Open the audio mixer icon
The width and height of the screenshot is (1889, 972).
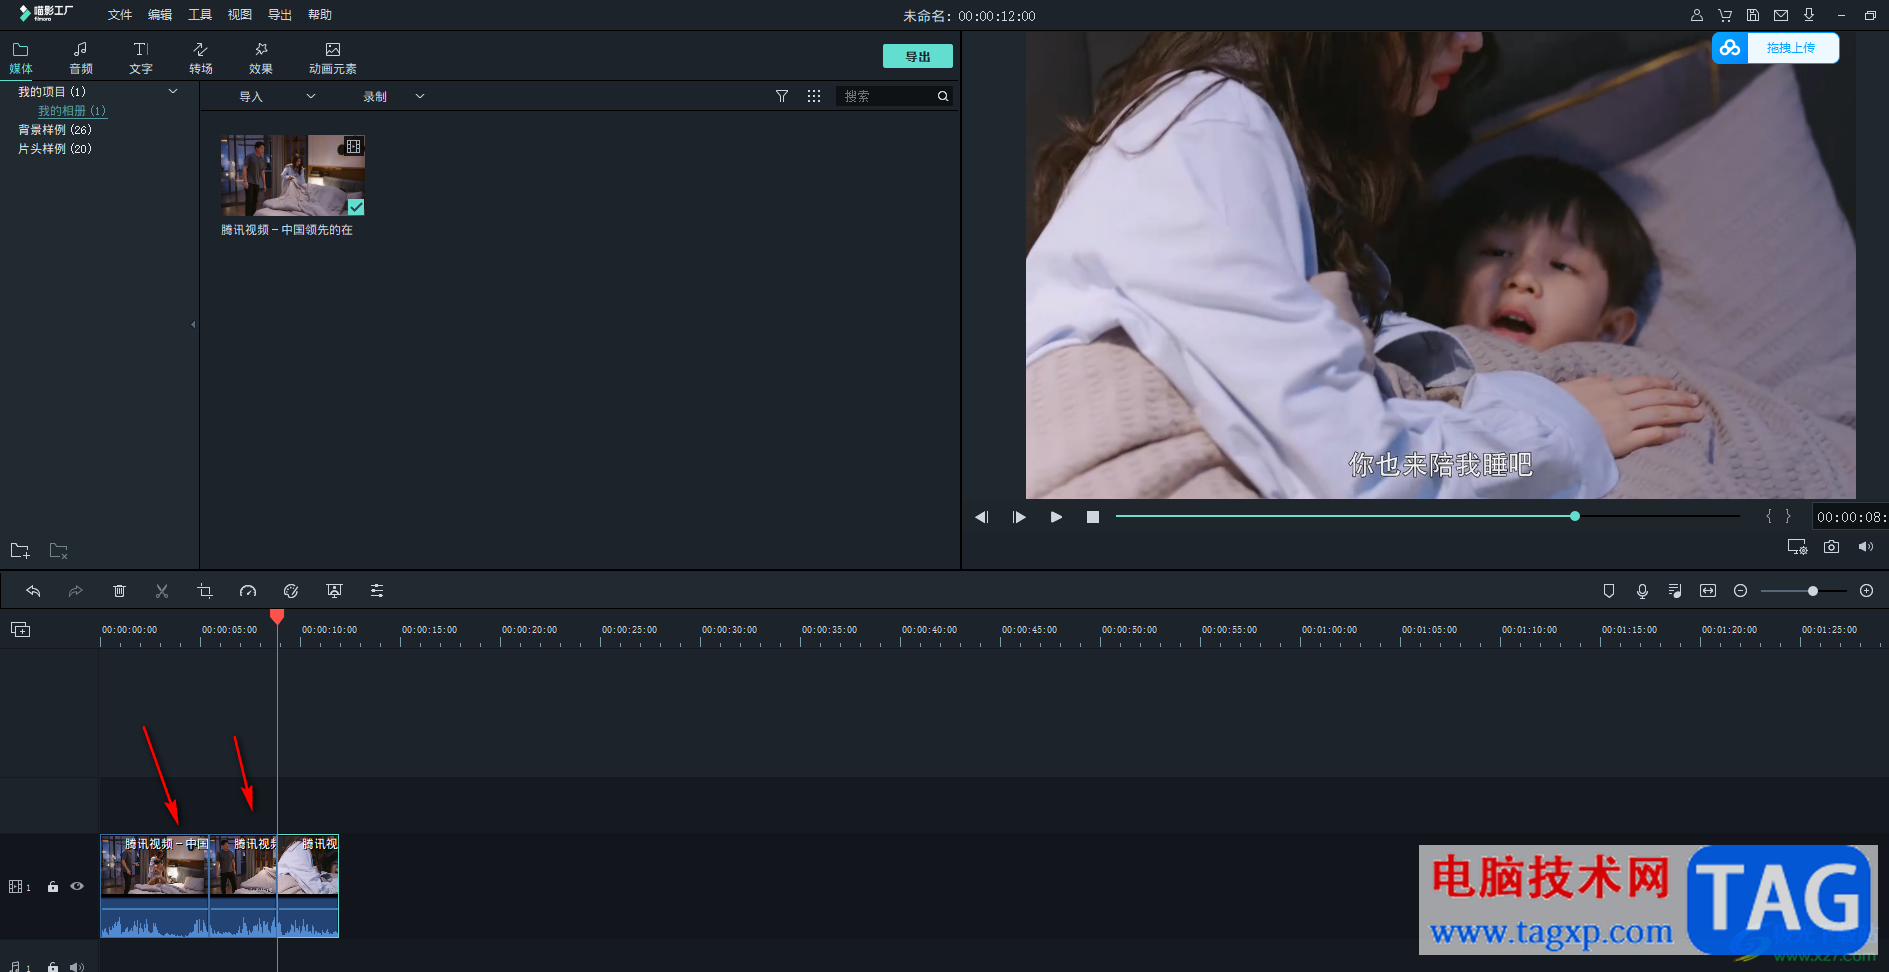(x=1675, y=591)
